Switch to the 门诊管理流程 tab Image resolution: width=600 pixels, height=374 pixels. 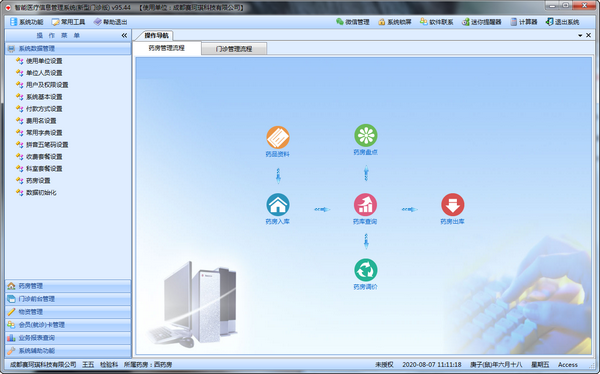(x=234, y=49)
